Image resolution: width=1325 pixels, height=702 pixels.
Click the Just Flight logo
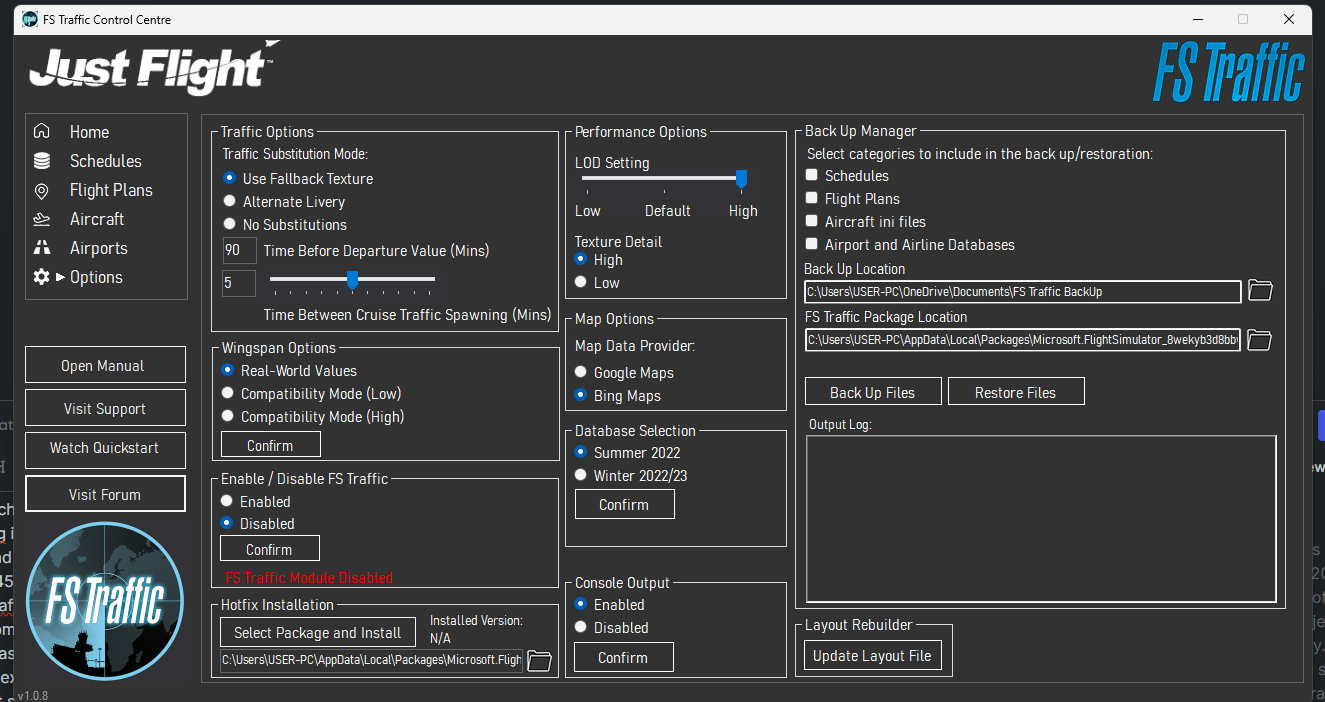coord(154,68)
